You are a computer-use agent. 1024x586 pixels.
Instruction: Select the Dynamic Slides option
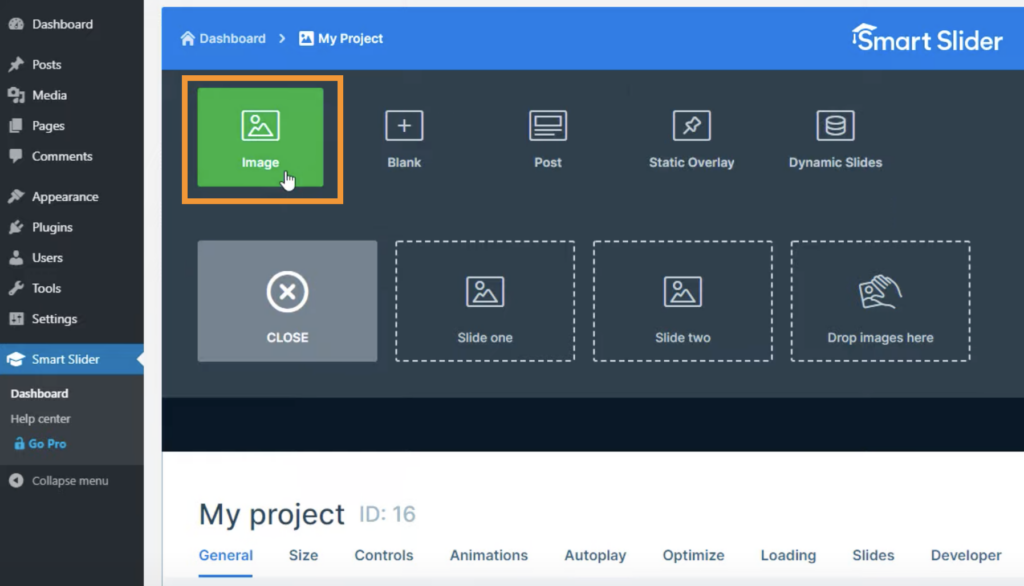[835, 139]
